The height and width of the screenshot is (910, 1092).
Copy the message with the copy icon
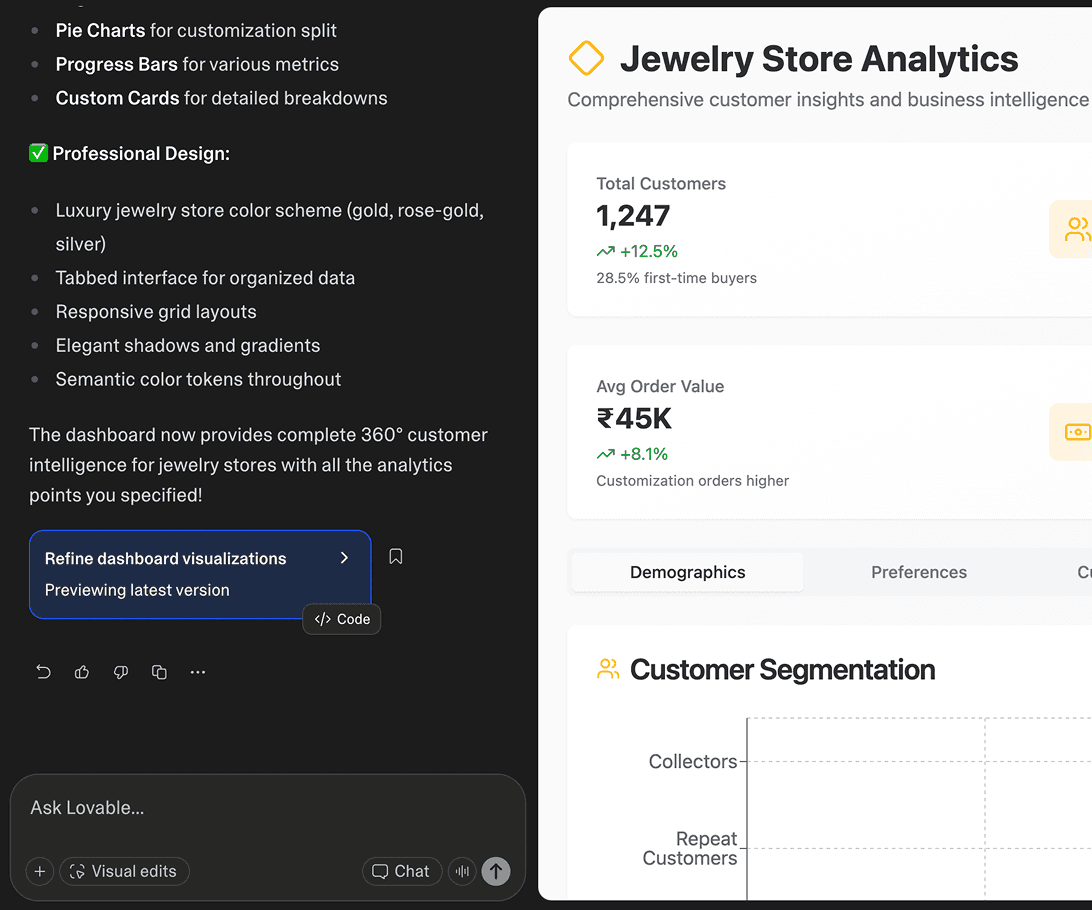pyautogui.click(x=159, y=672)
